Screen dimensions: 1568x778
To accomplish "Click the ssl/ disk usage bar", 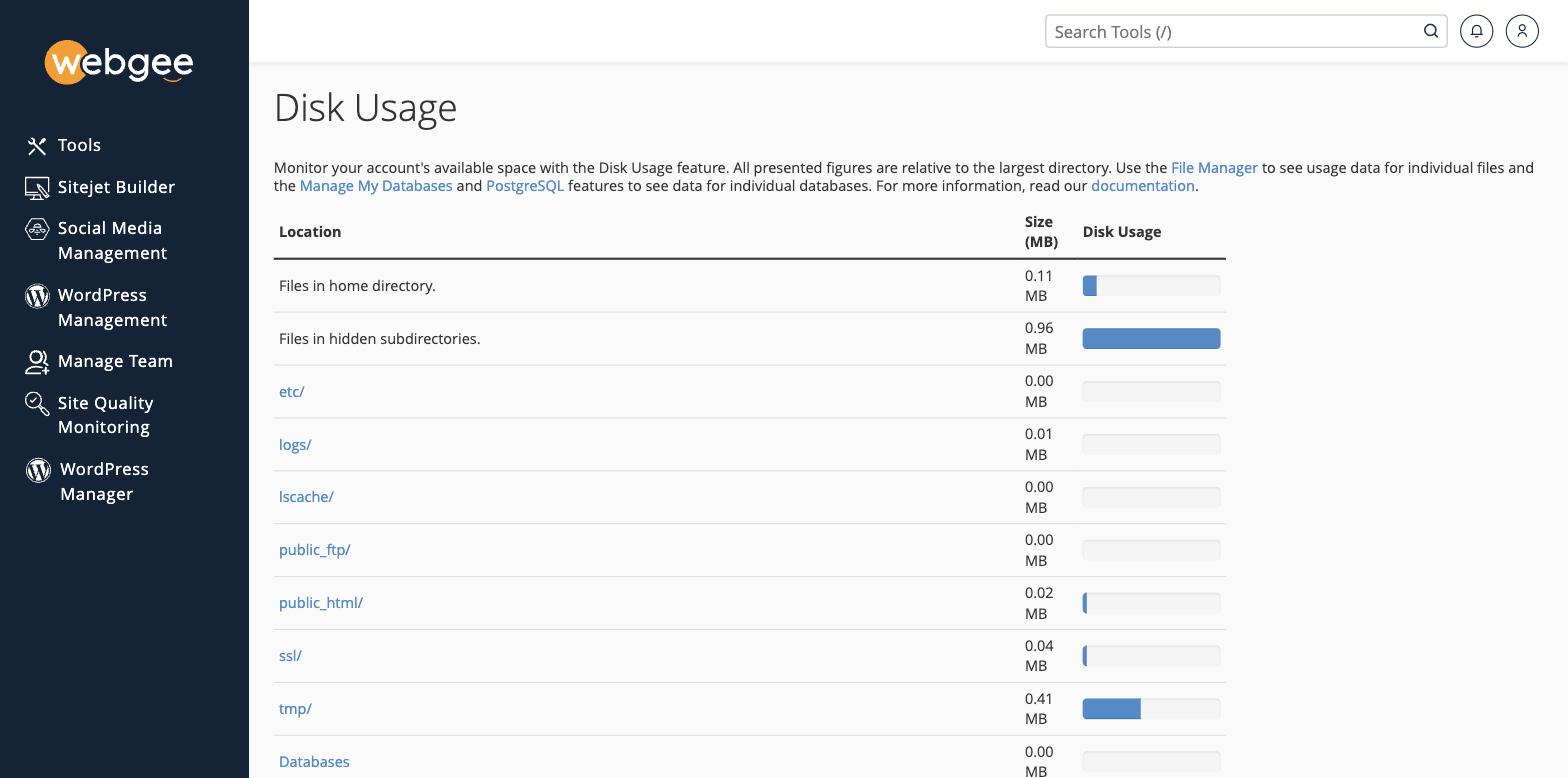I will 1151,656.
